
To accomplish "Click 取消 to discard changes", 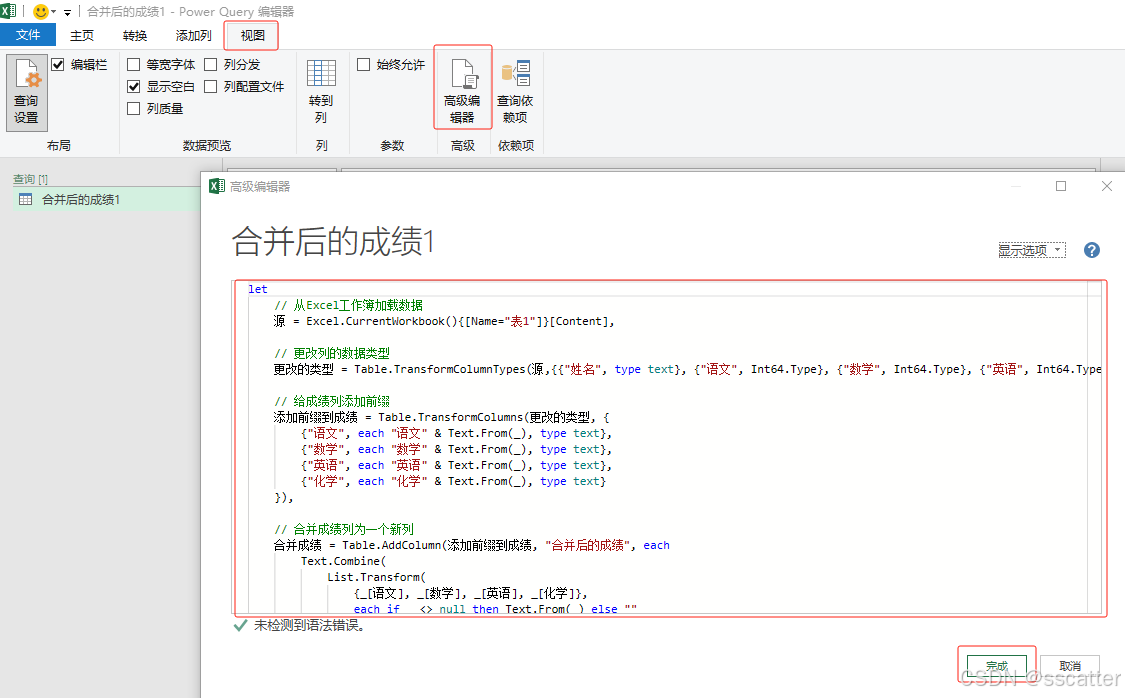I will click(x=1070, y=666).
